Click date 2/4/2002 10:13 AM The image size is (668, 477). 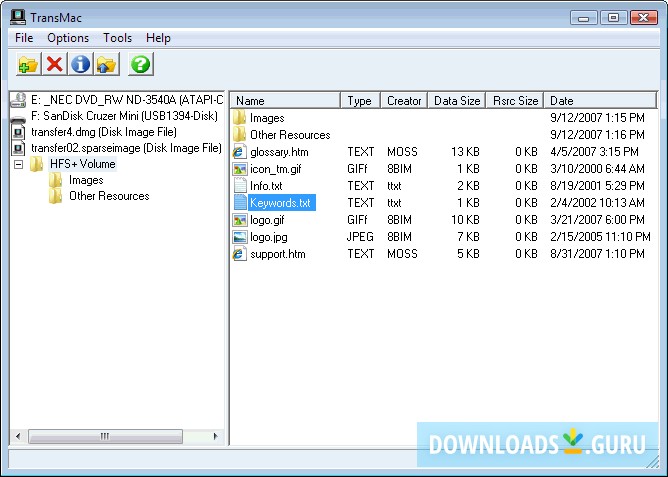597,203
